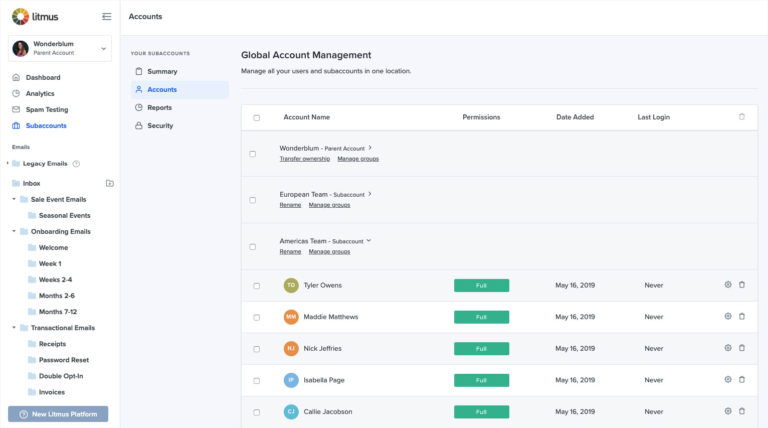Open the Wonderblum account switcher dropdown
The height and width of the screenshot is (428, 768).
point(103,48)
